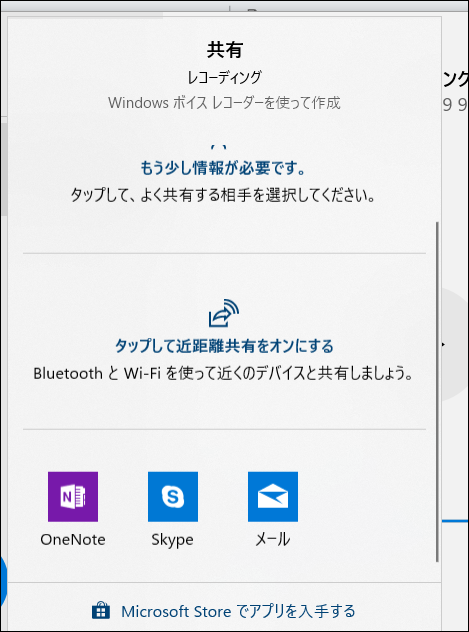
Task: Click the share panel vertical scrollbar
Action: (x=437, y=391)
